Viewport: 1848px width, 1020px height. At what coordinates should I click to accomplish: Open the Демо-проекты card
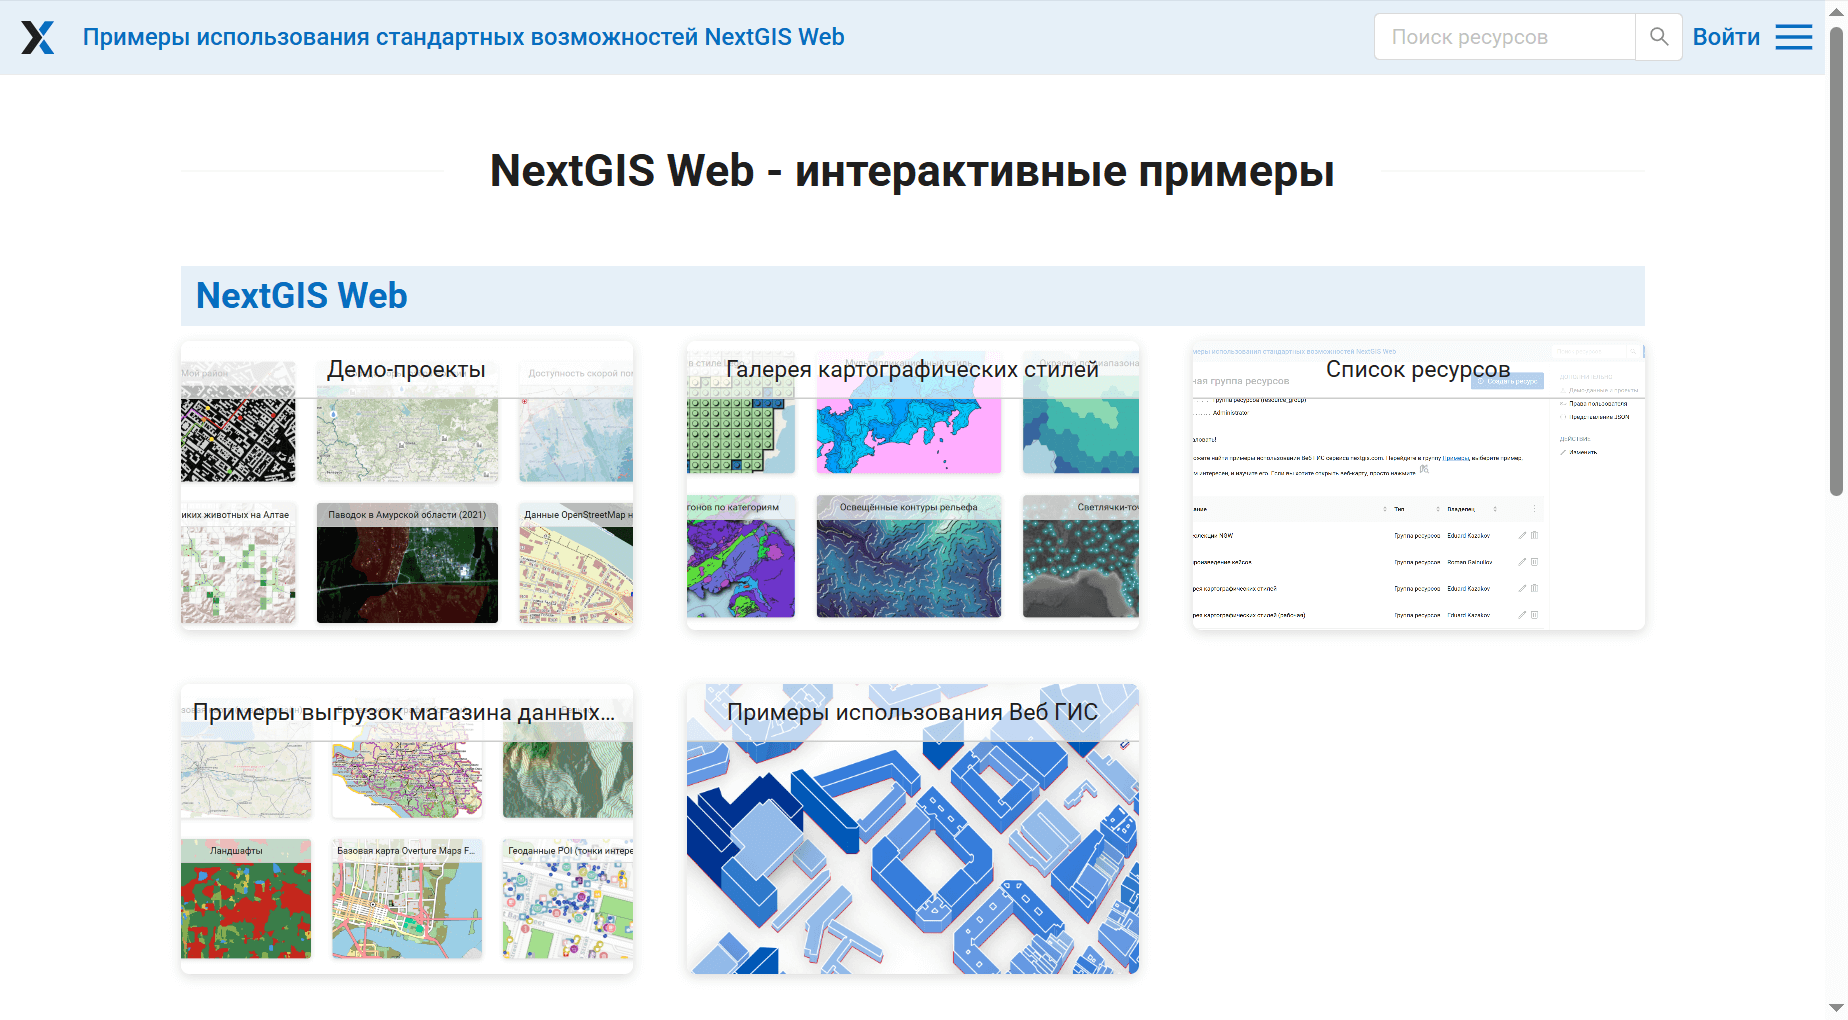[x=406, y=370]
